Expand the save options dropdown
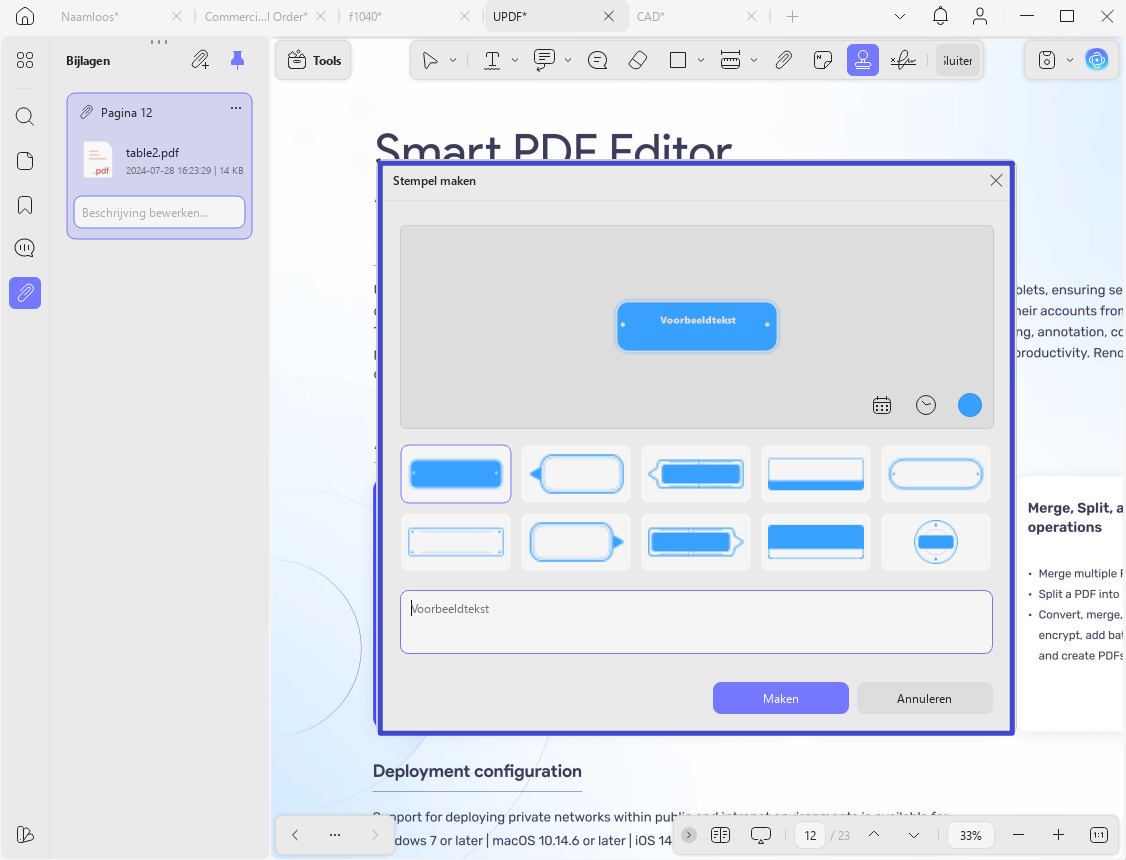Screen dimensions: 1126x860 pyautogui.click(x=1070, y=60)
